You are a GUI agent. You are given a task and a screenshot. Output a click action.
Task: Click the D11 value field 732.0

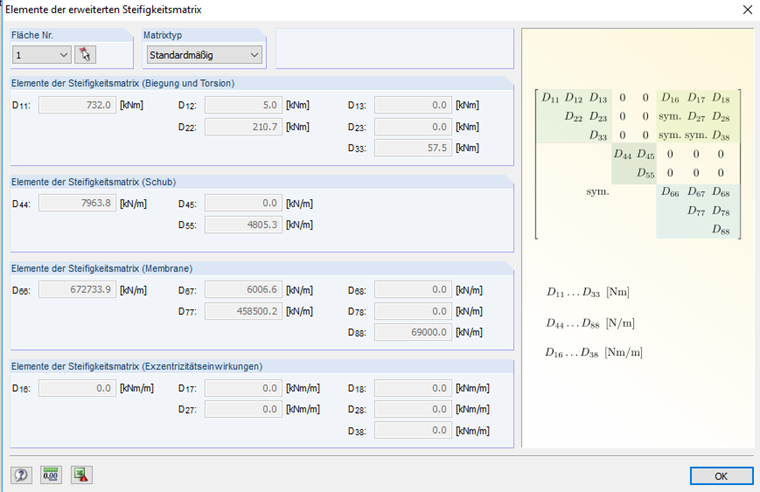(78, 105)
